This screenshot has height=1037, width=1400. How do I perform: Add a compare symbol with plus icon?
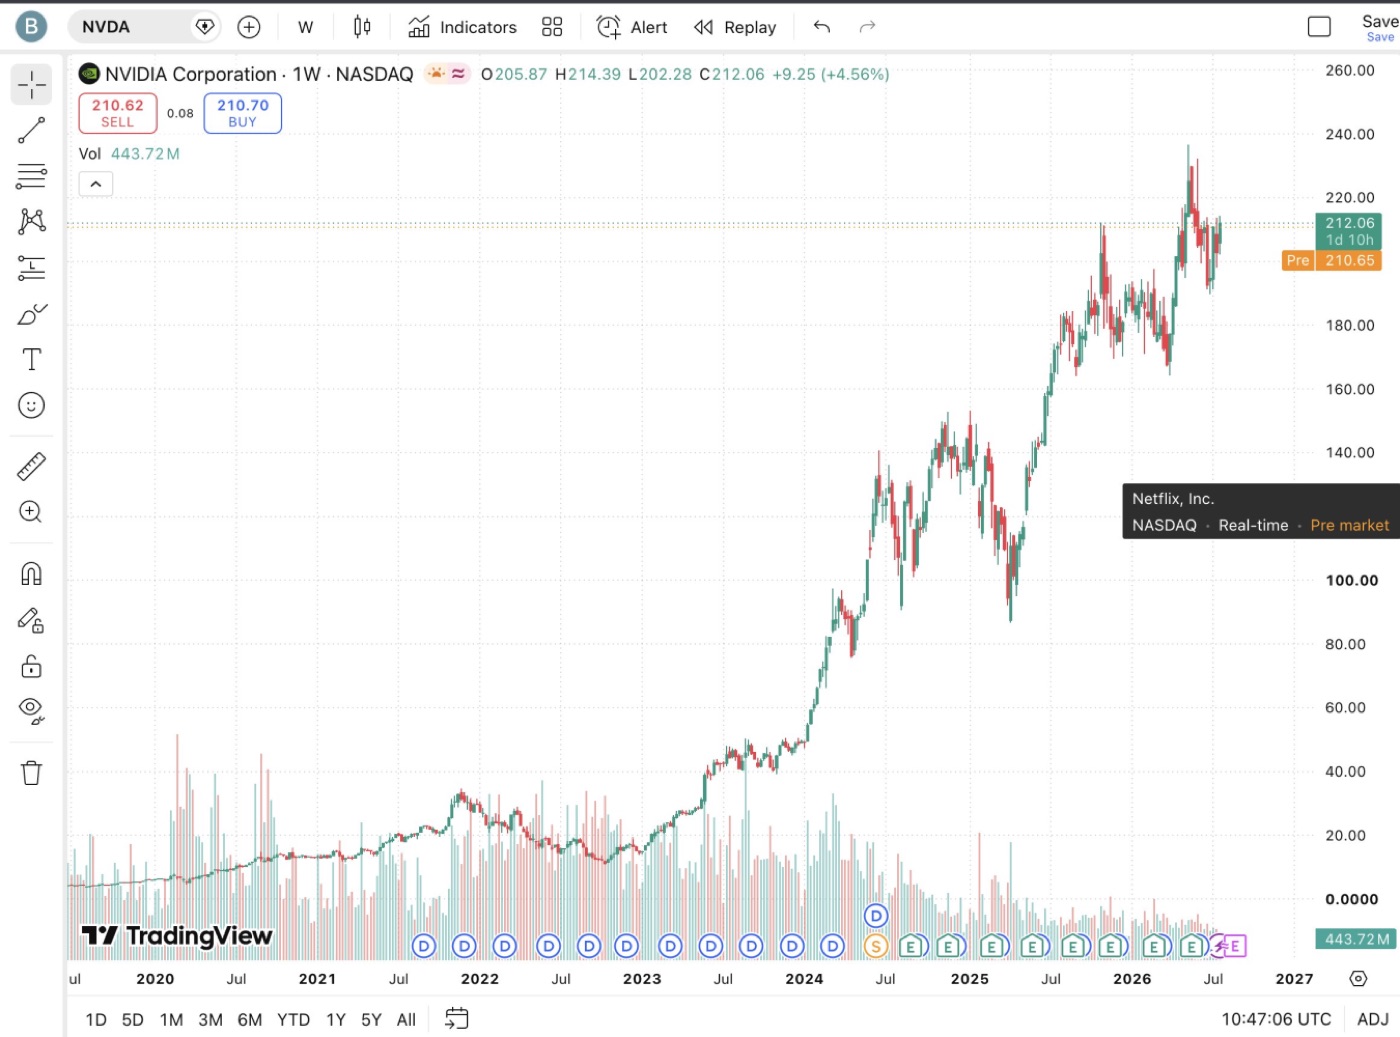click(249, 27)
